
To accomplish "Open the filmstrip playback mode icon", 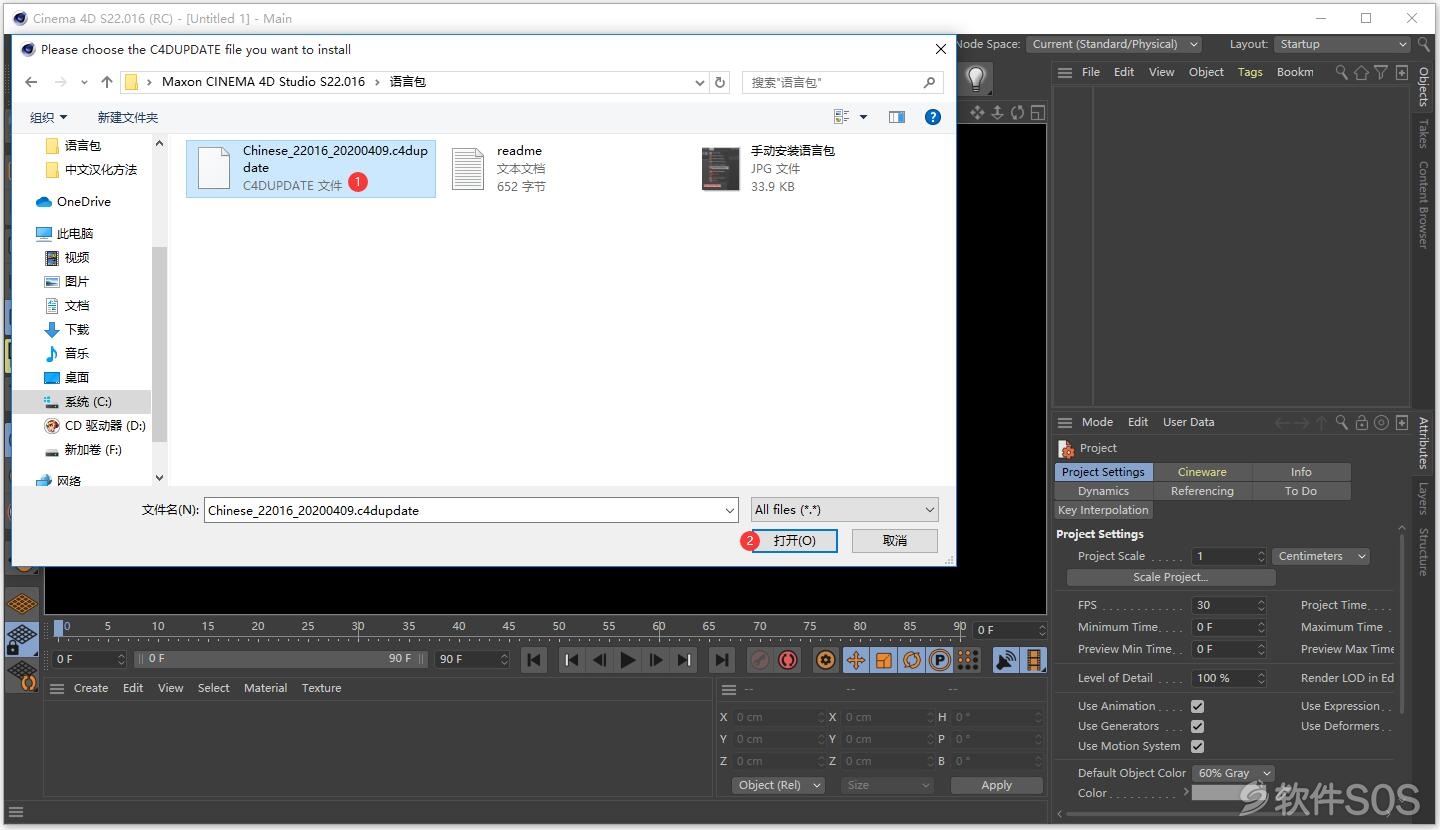I will point(1034,660).
